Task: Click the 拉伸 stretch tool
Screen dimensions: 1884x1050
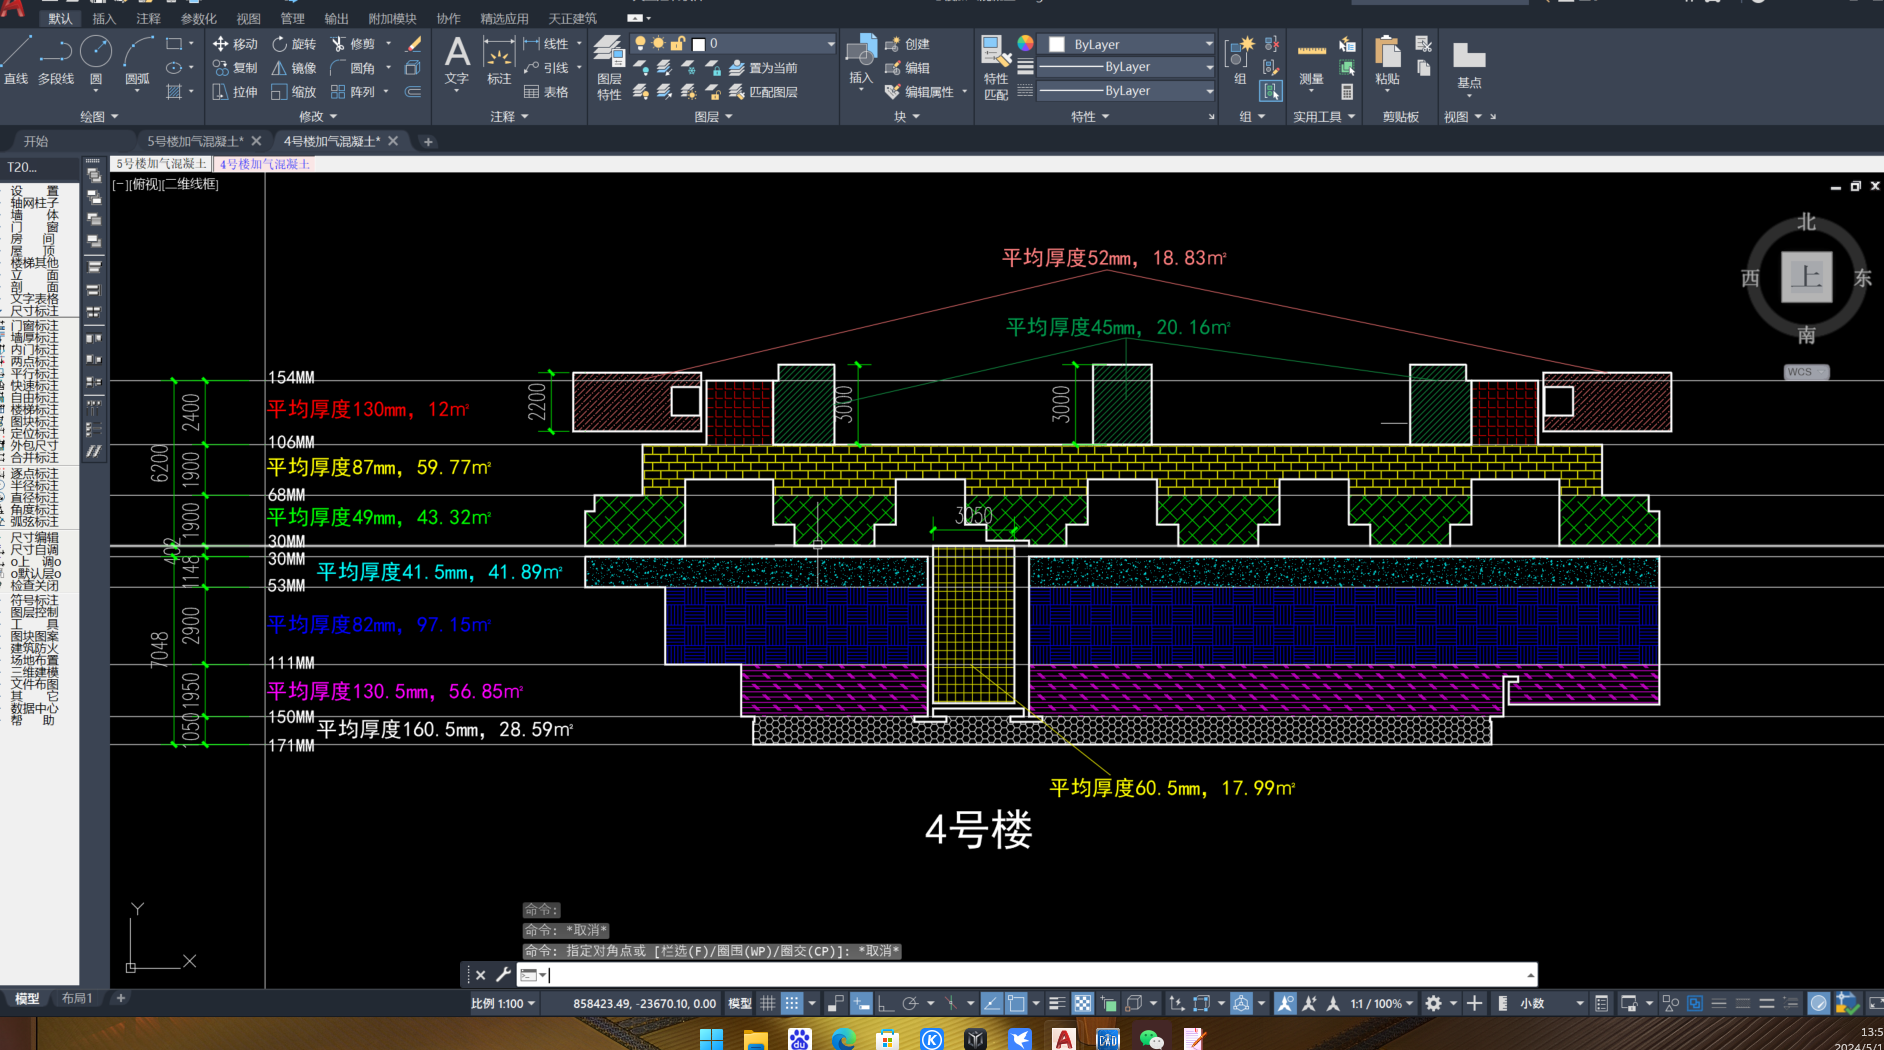Action: (235, 92)
